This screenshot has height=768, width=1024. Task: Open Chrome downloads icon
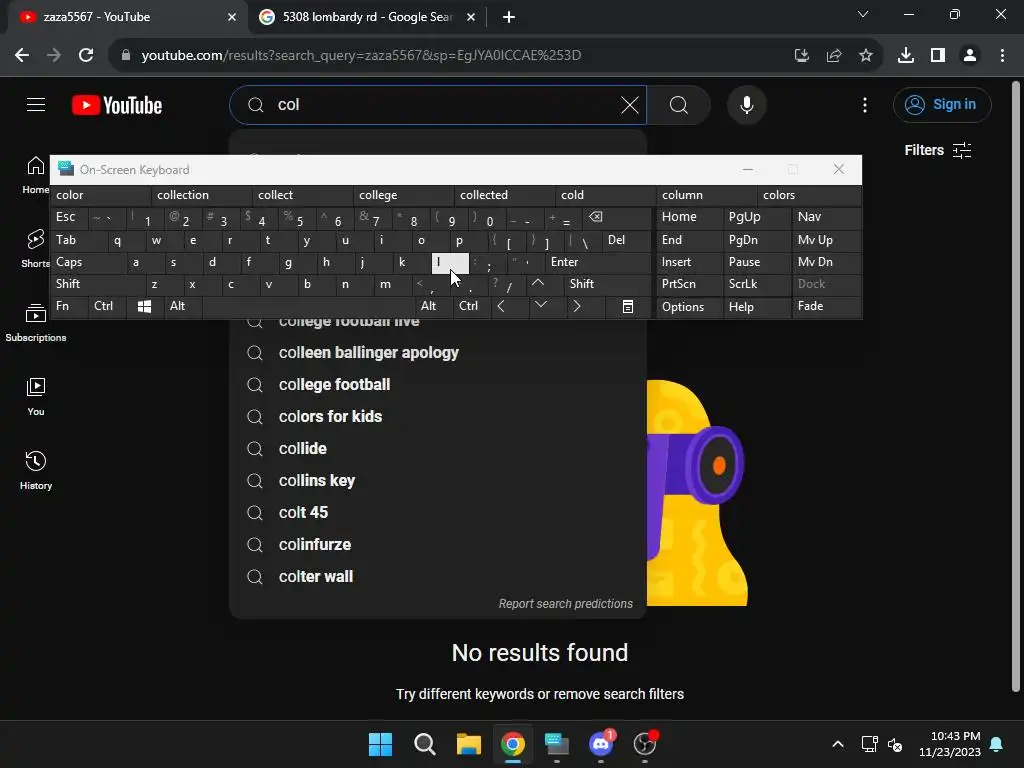pyautogui.click(x=906, y=56)
